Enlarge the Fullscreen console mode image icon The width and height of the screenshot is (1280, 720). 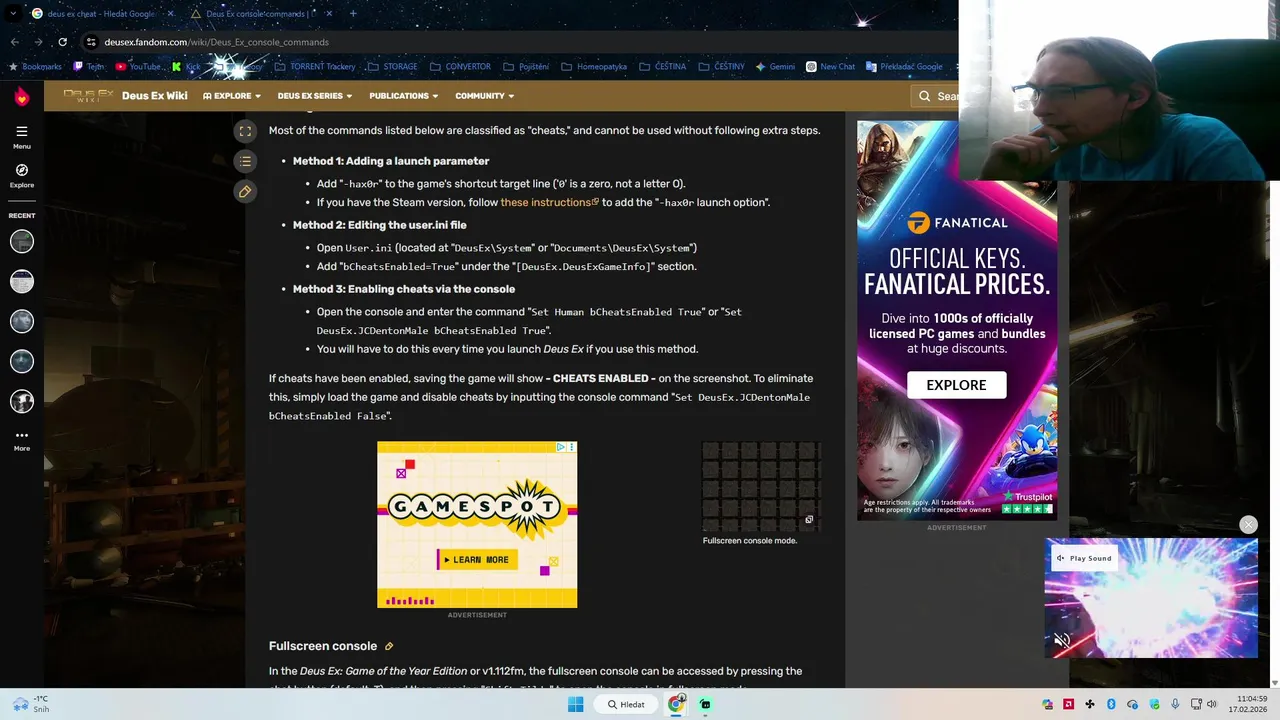(809, 520)
